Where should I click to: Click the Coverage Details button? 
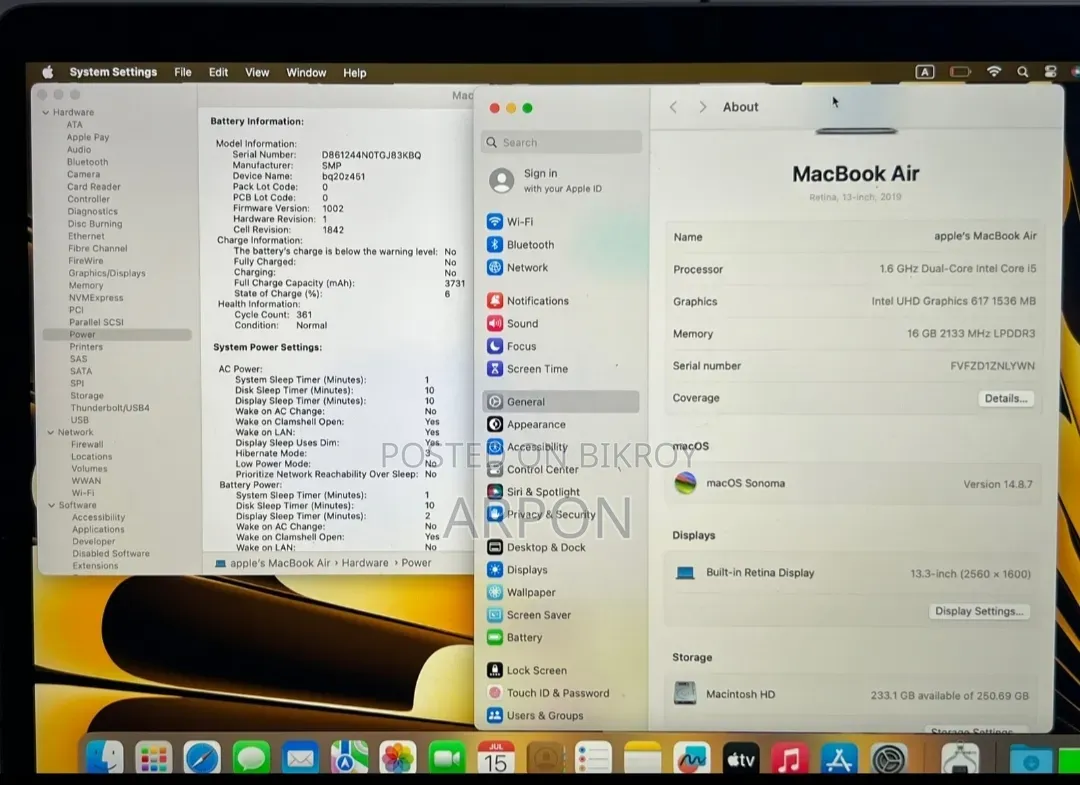tap(1006, 398)
